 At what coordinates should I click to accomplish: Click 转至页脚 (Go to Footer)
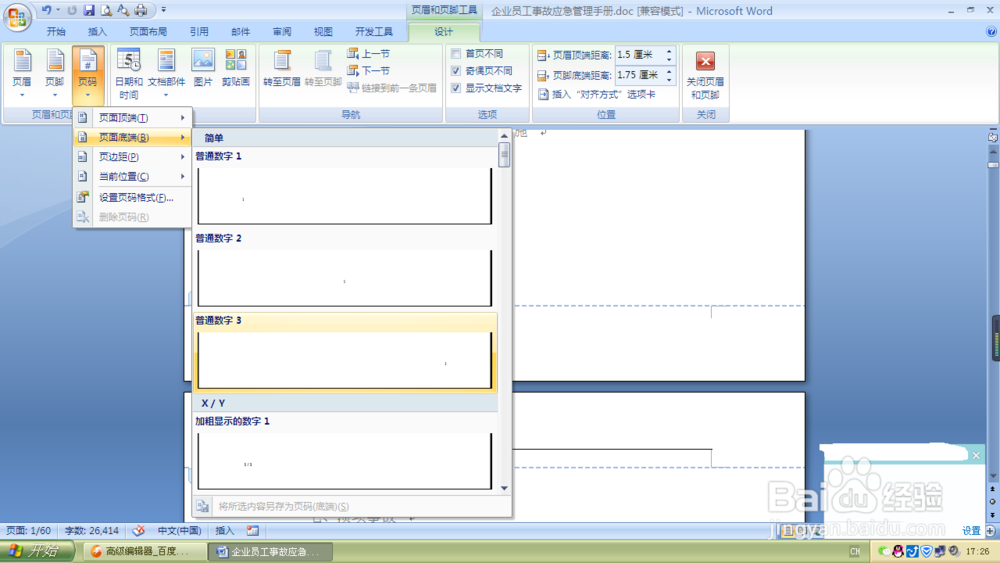tap(323, 68)
